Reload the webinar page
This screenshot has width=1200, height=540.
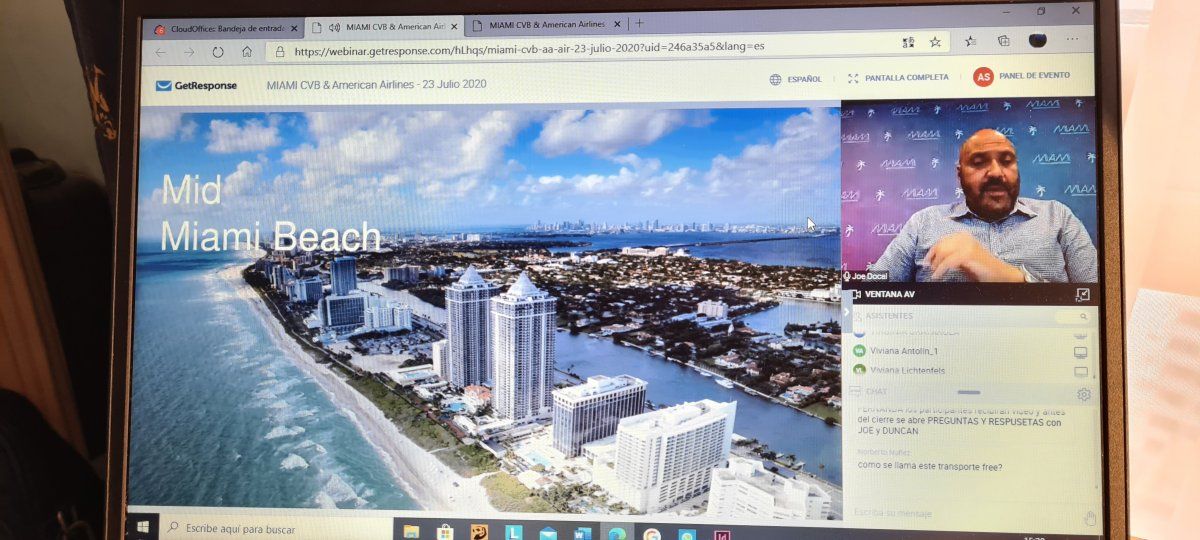click(218, 52)
